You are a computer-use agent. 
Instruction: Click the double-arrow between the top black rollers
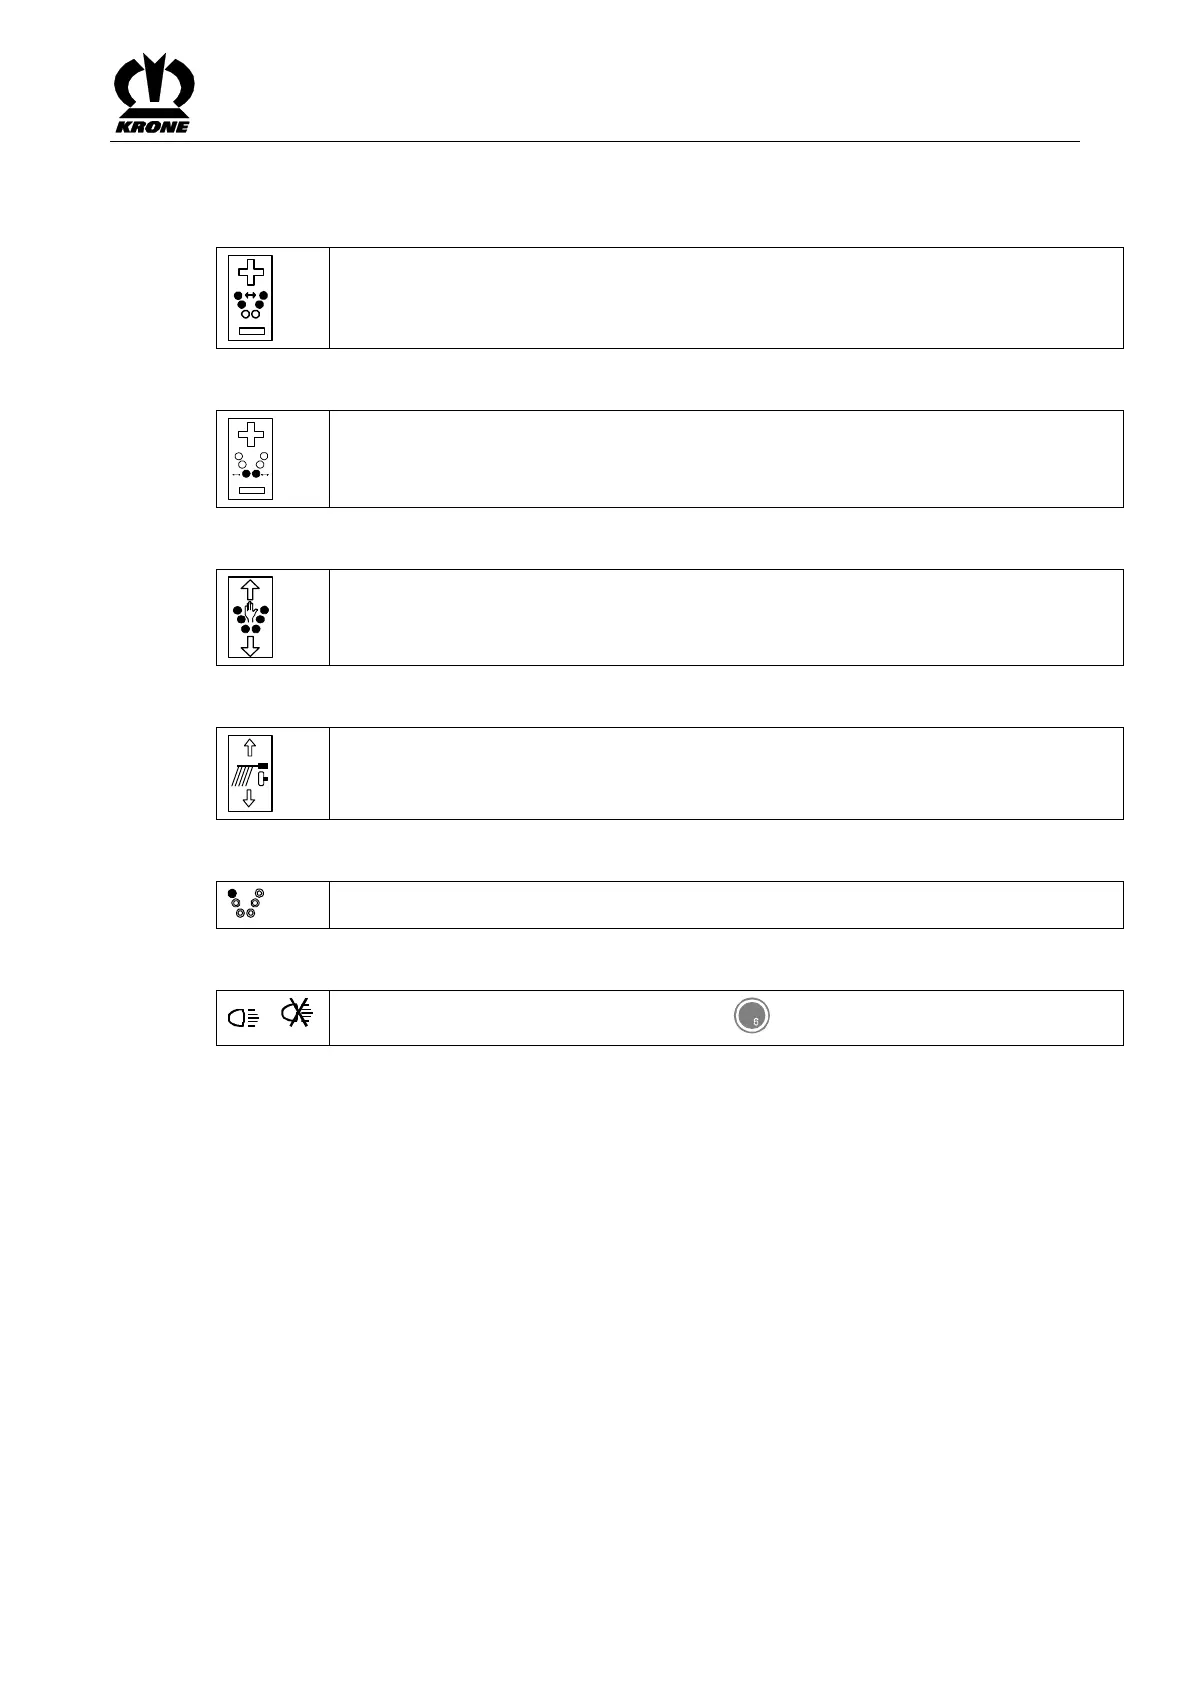[250, 296]
